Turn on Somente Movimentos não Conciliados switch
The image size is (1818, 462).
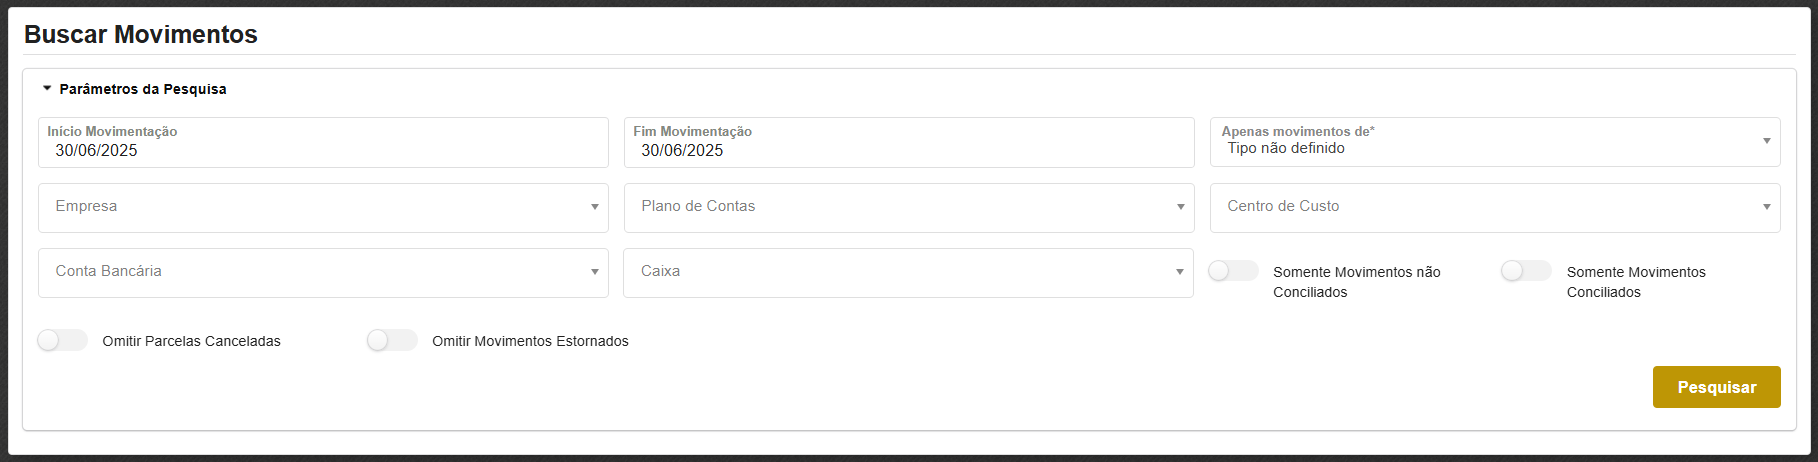1233,271
